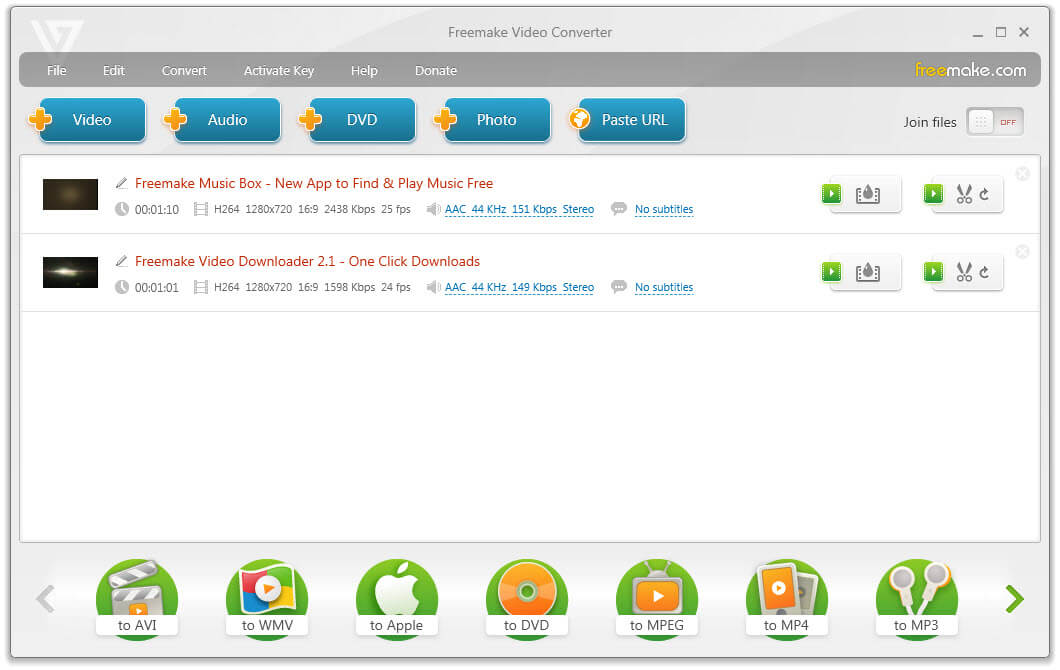
Task: Open the Help menu
Action: [364, 70]
